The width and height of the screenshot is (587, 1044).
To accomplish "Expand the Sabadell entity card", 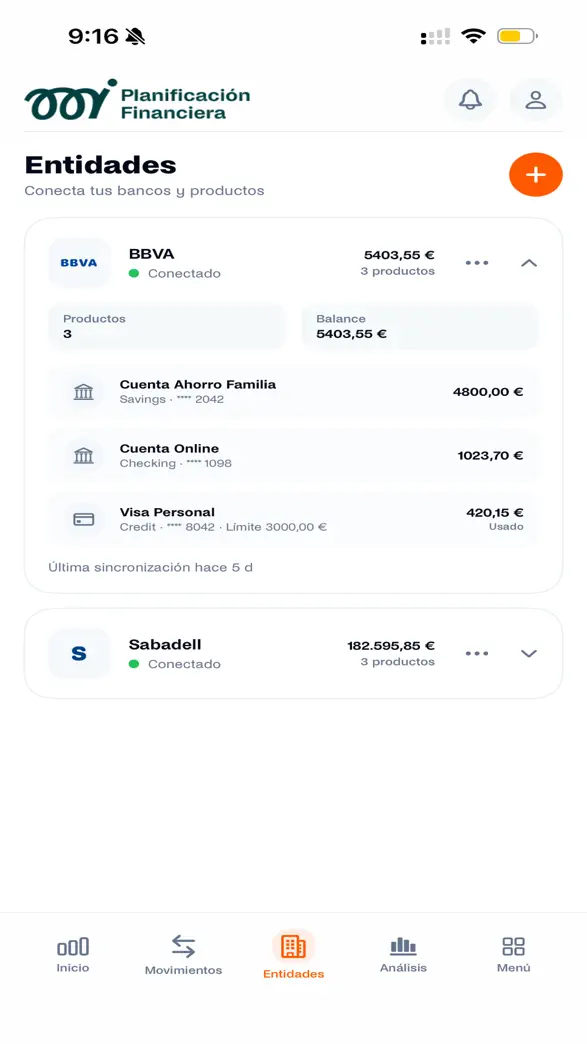I will [529, 654].
